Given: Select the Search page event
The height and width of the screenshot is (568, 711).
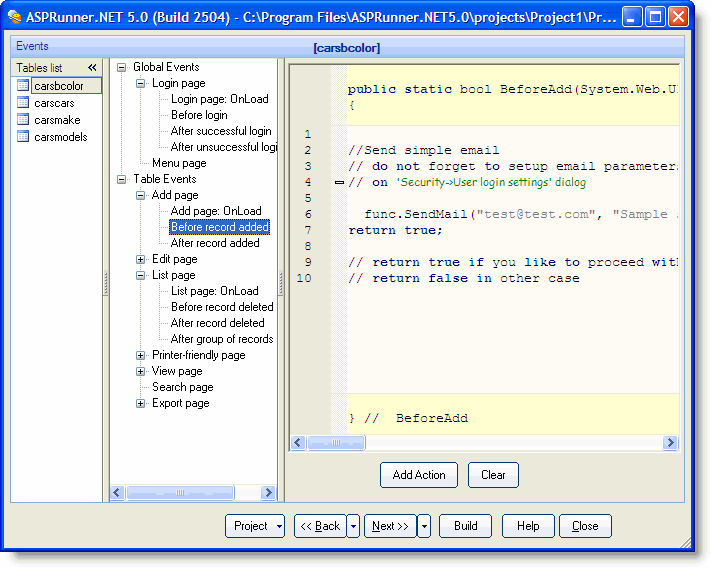Looking at the screenshot, I should [182, 387].
